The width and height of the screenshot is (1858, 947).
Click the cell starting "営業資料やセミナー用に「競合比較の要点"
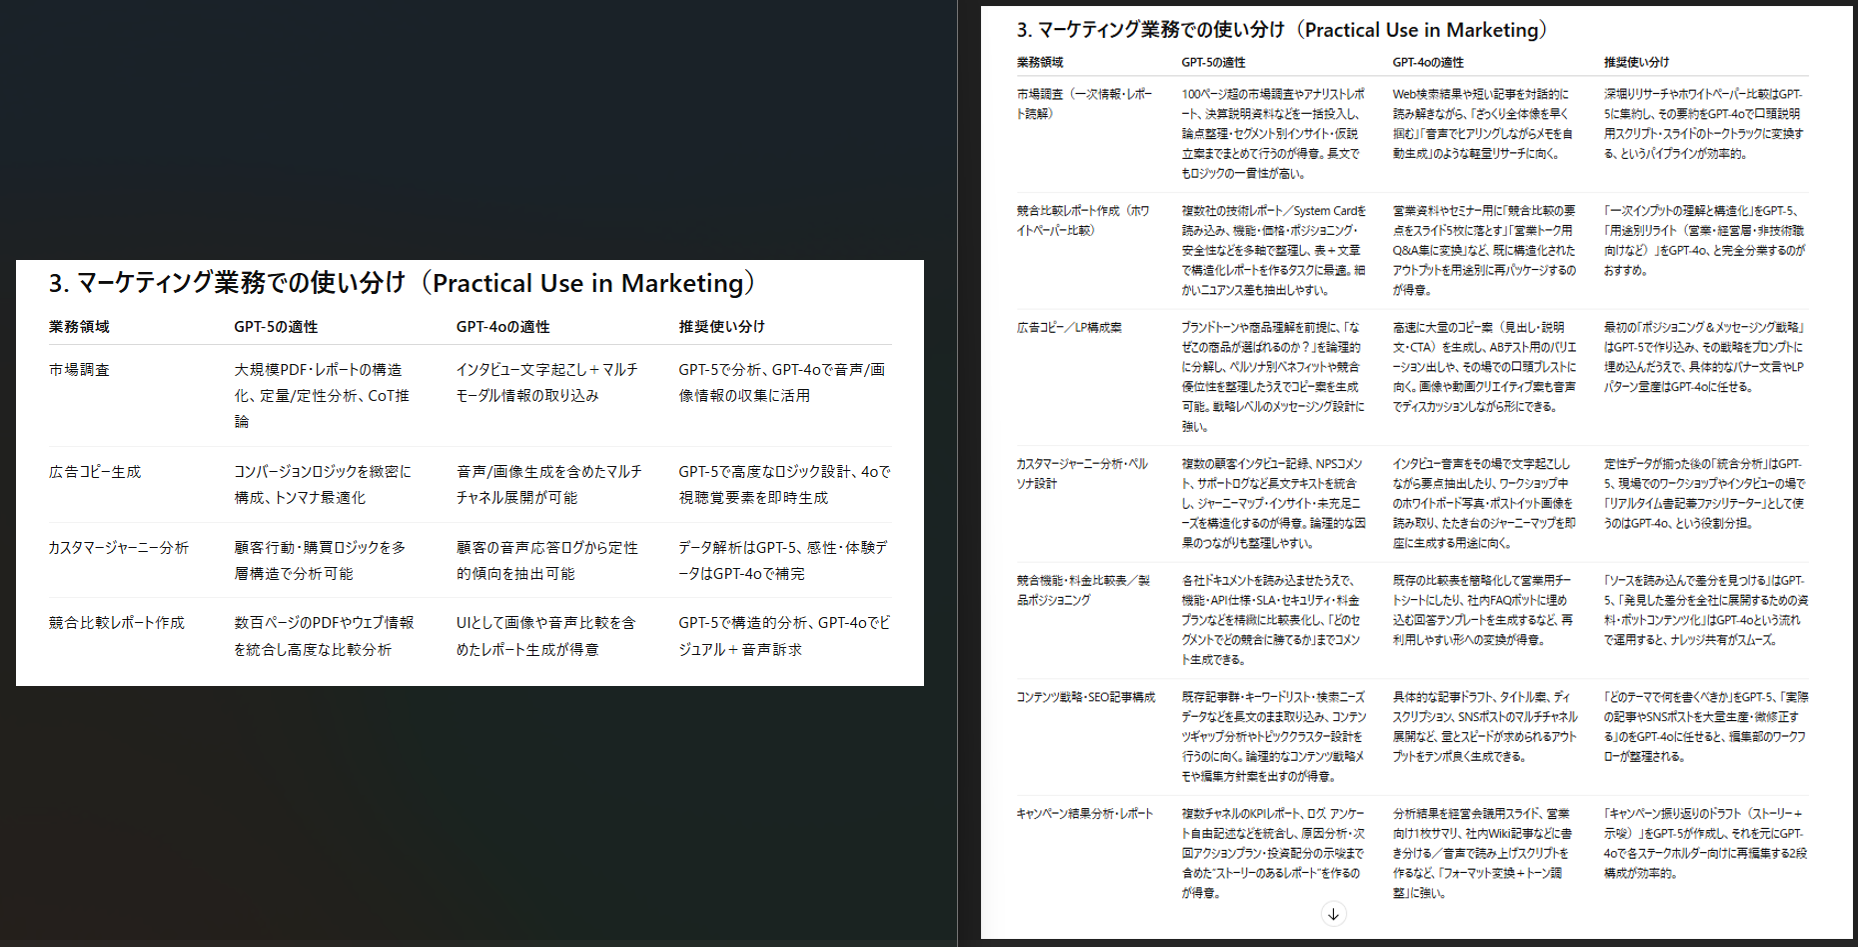(1484, 251)
